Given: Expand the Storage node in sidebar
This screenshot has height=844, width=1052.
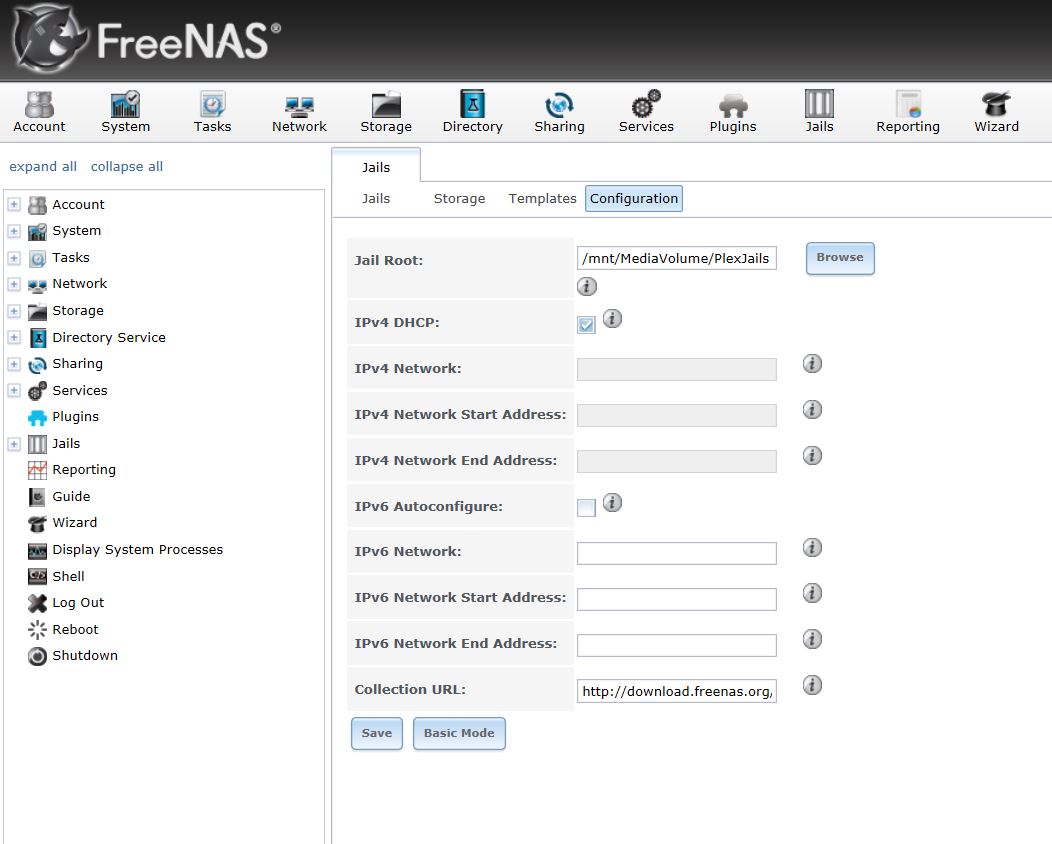Looking at the screenshot, I should (x=14, y=311).
